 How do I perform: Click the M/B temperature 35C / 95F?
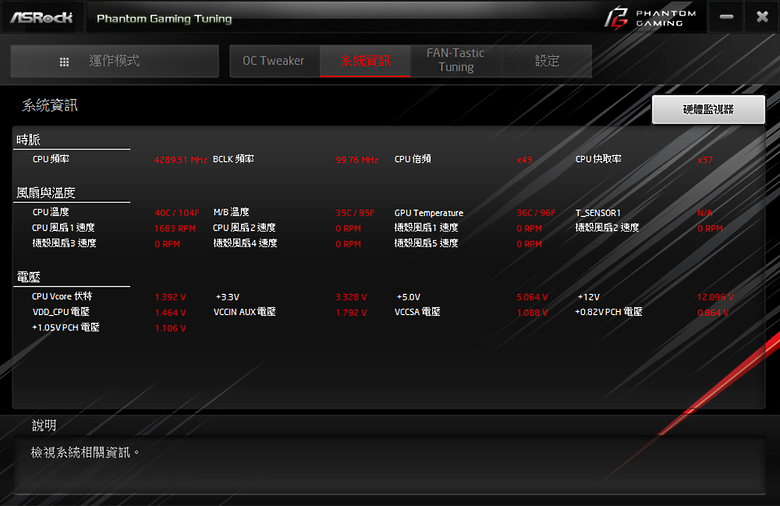(x=355, y=213)
